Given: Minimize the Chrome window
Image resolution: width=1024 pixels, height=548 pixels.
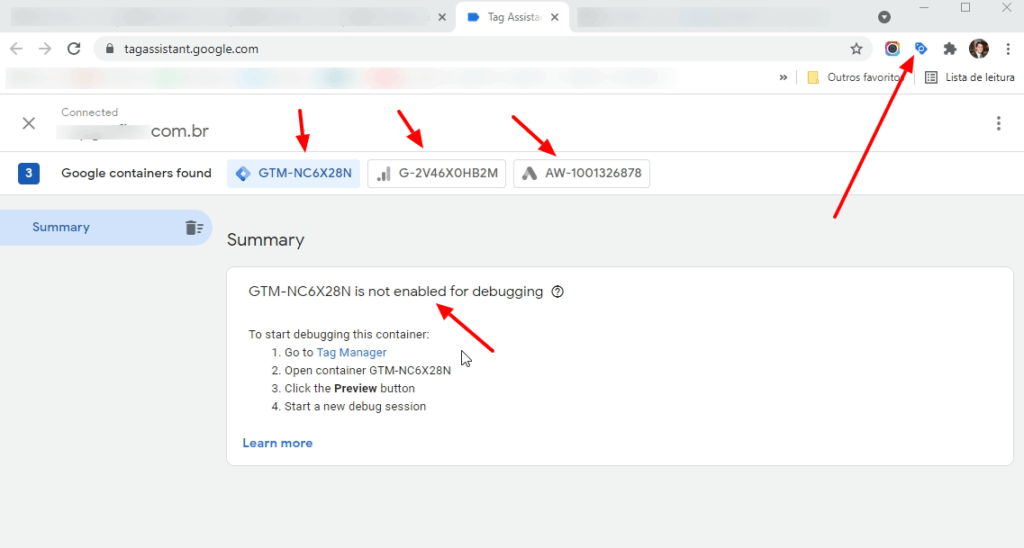Looking at the screenshot, I should [923, 8].
